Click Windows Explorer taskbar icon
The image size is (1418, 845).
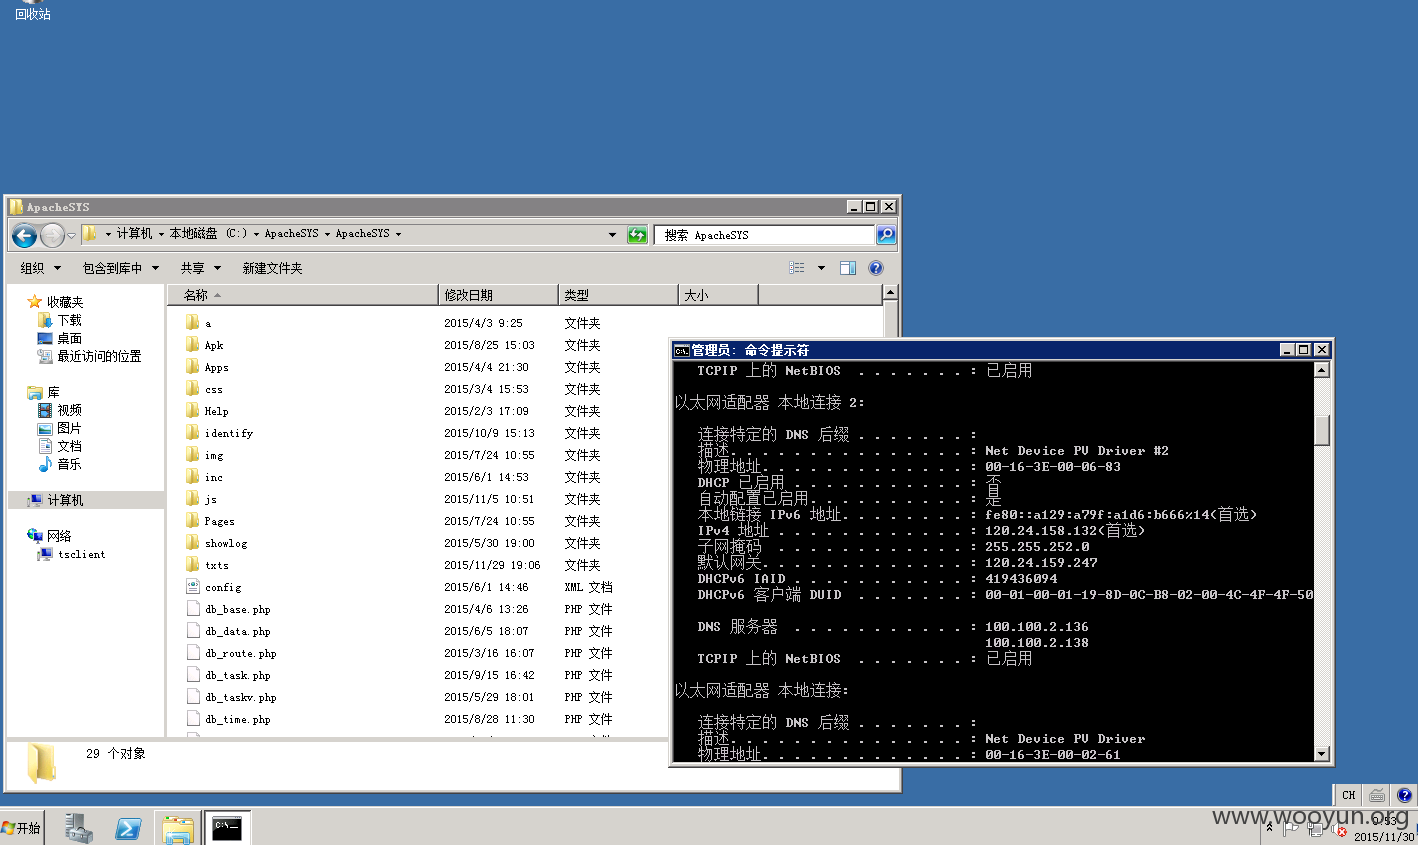[178, 828]
